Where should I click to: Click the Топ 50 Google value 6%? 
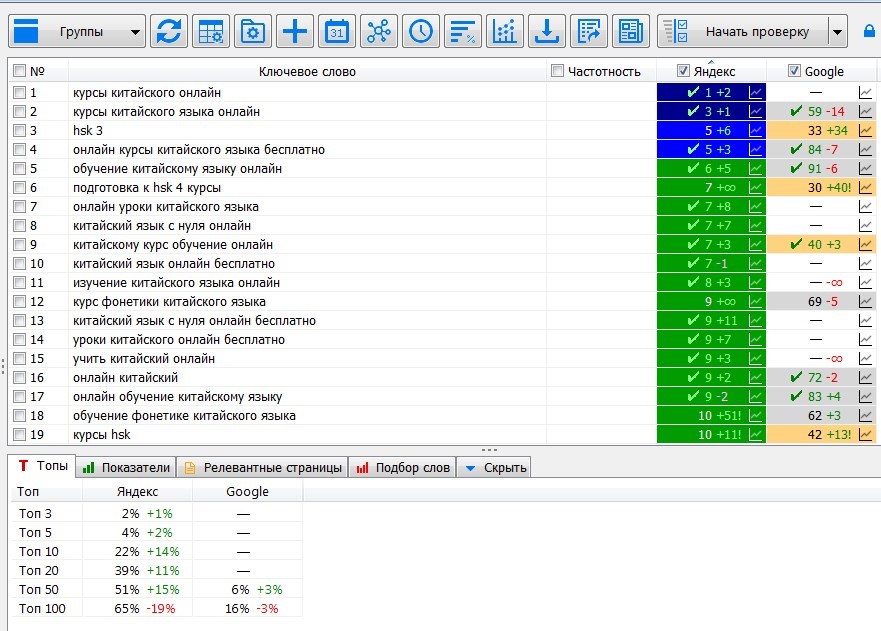pos(240,589)
